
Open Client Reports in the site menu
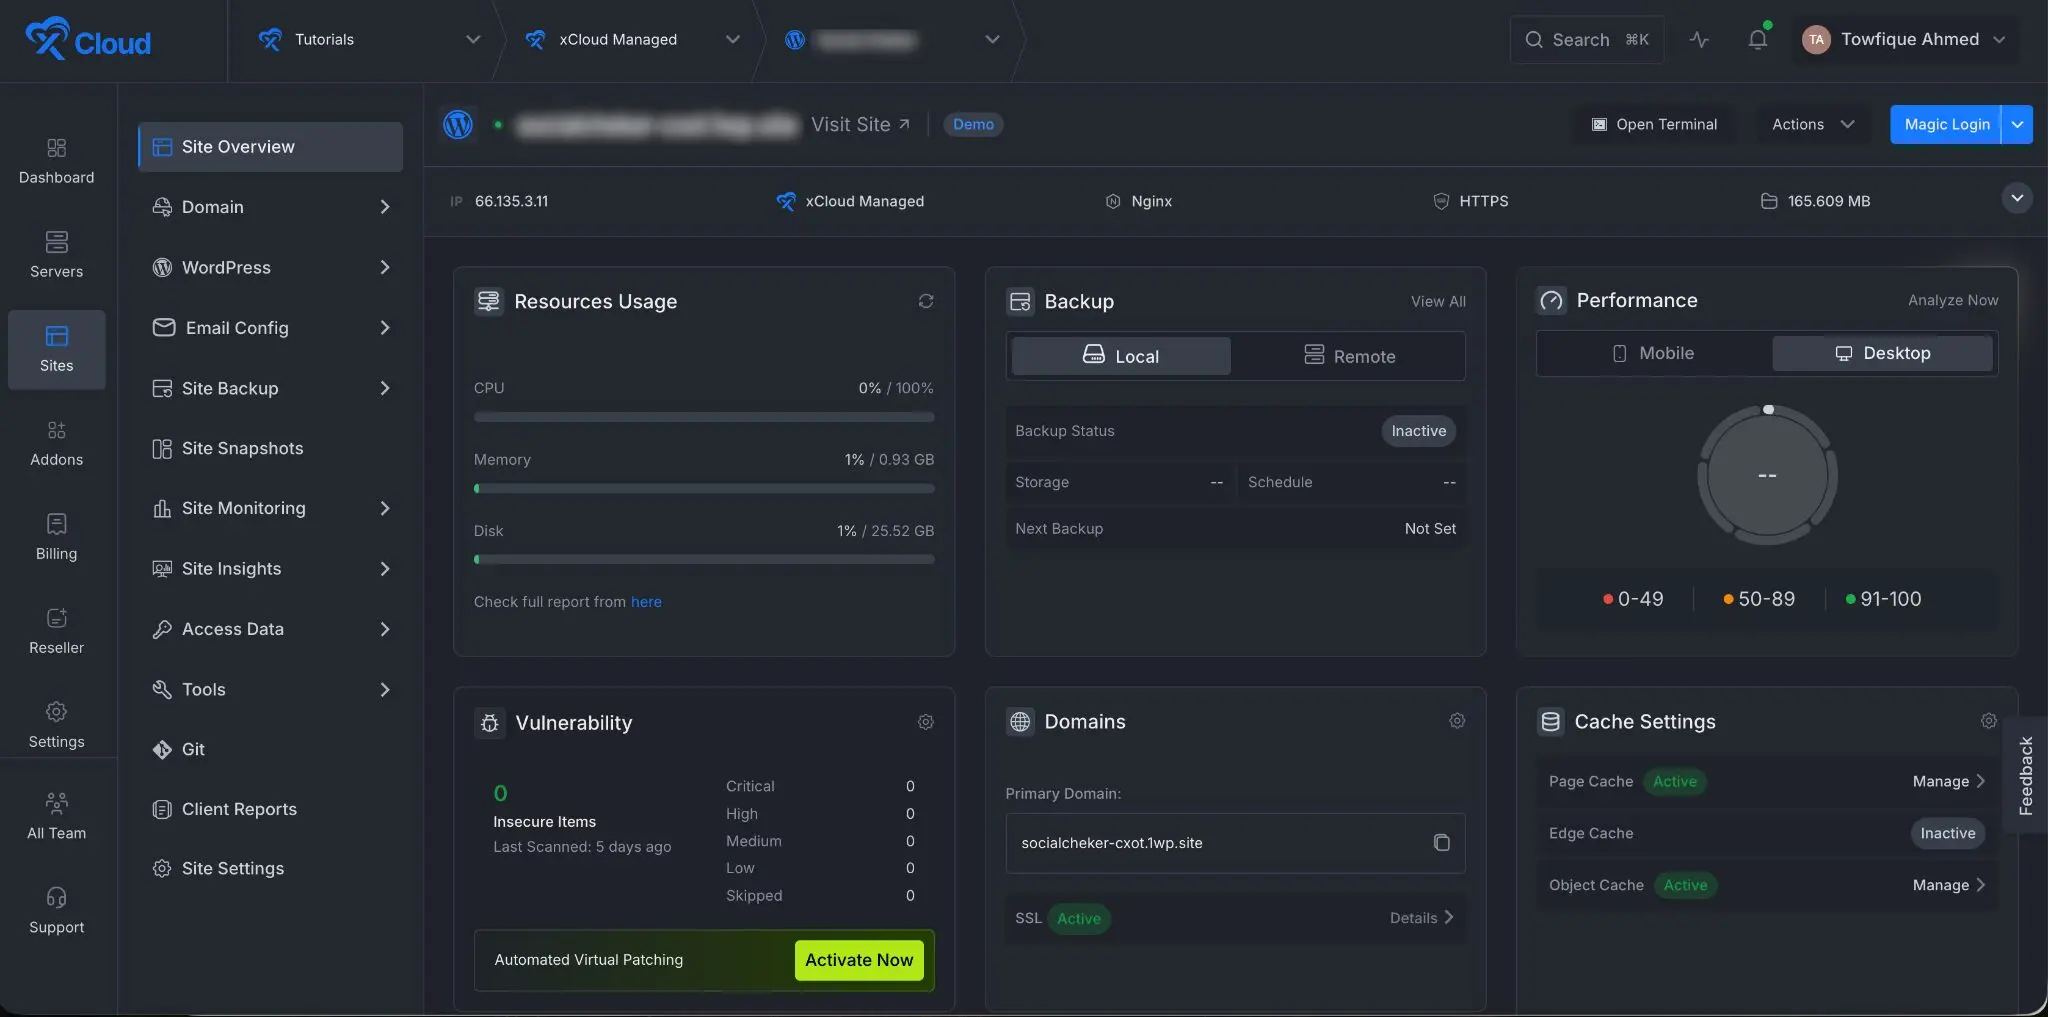[x=270, y=809]
